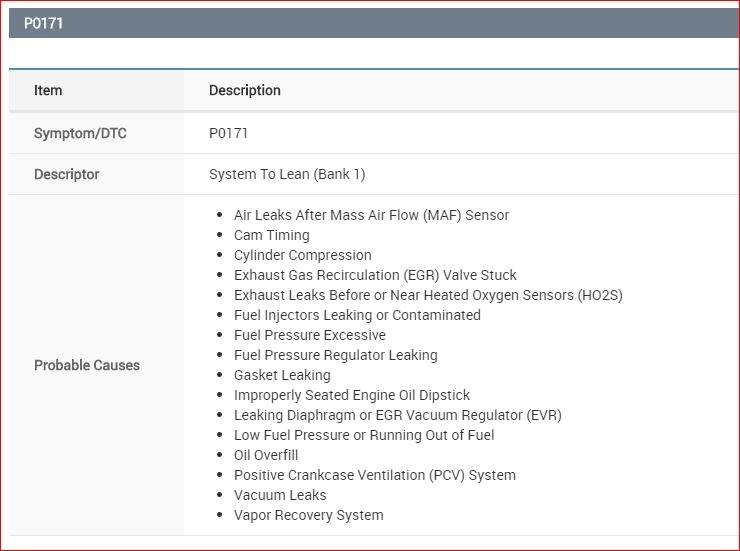The width and height of the screenshot is (740, 551).
Task: Select the Item column header
Action: pyautogui.click(x=48, y=90)
